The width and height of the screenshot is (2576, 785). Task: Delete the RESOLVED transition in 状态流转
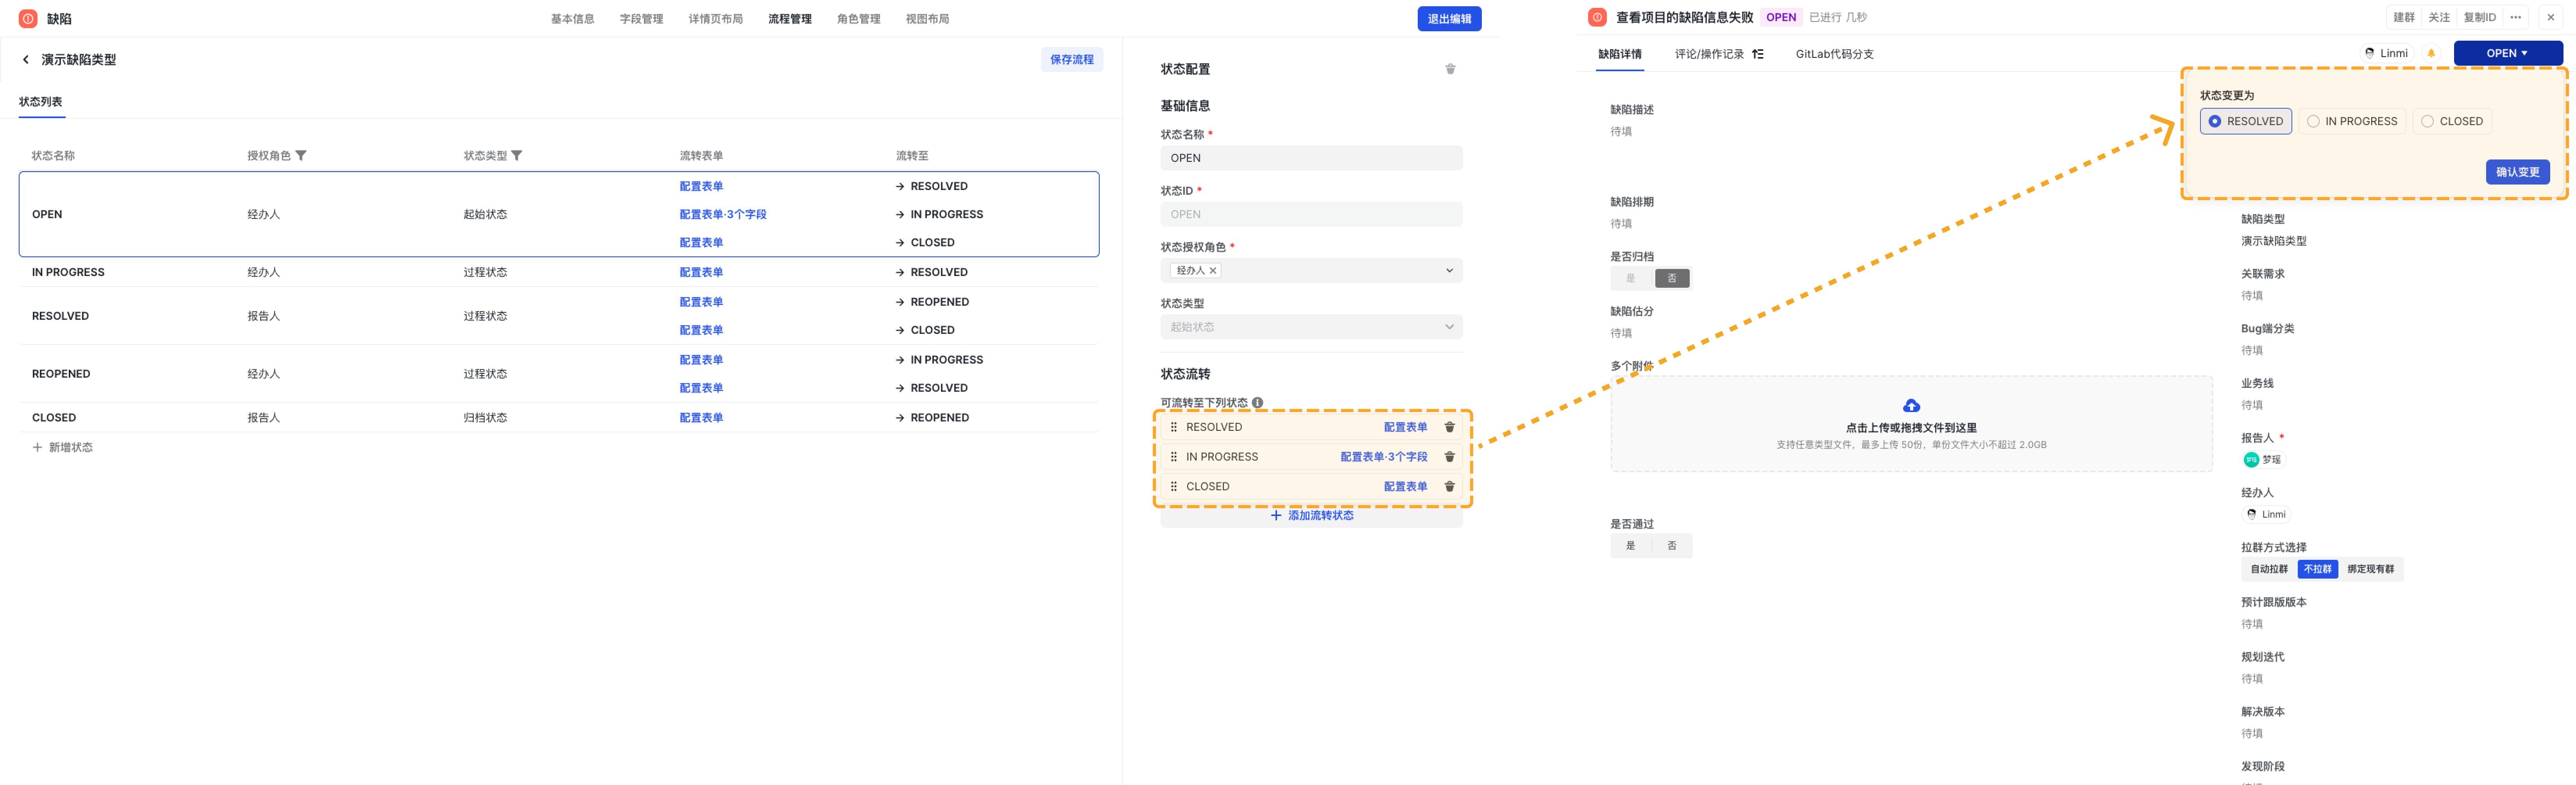pos(1449,427)
